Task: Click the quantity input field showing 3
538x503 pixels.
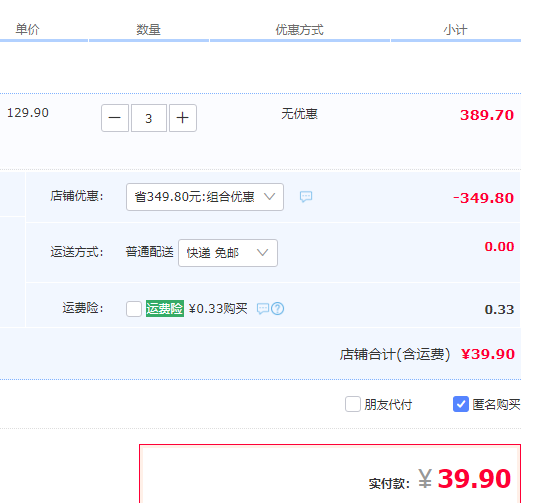Action: (x=149, y=118)
